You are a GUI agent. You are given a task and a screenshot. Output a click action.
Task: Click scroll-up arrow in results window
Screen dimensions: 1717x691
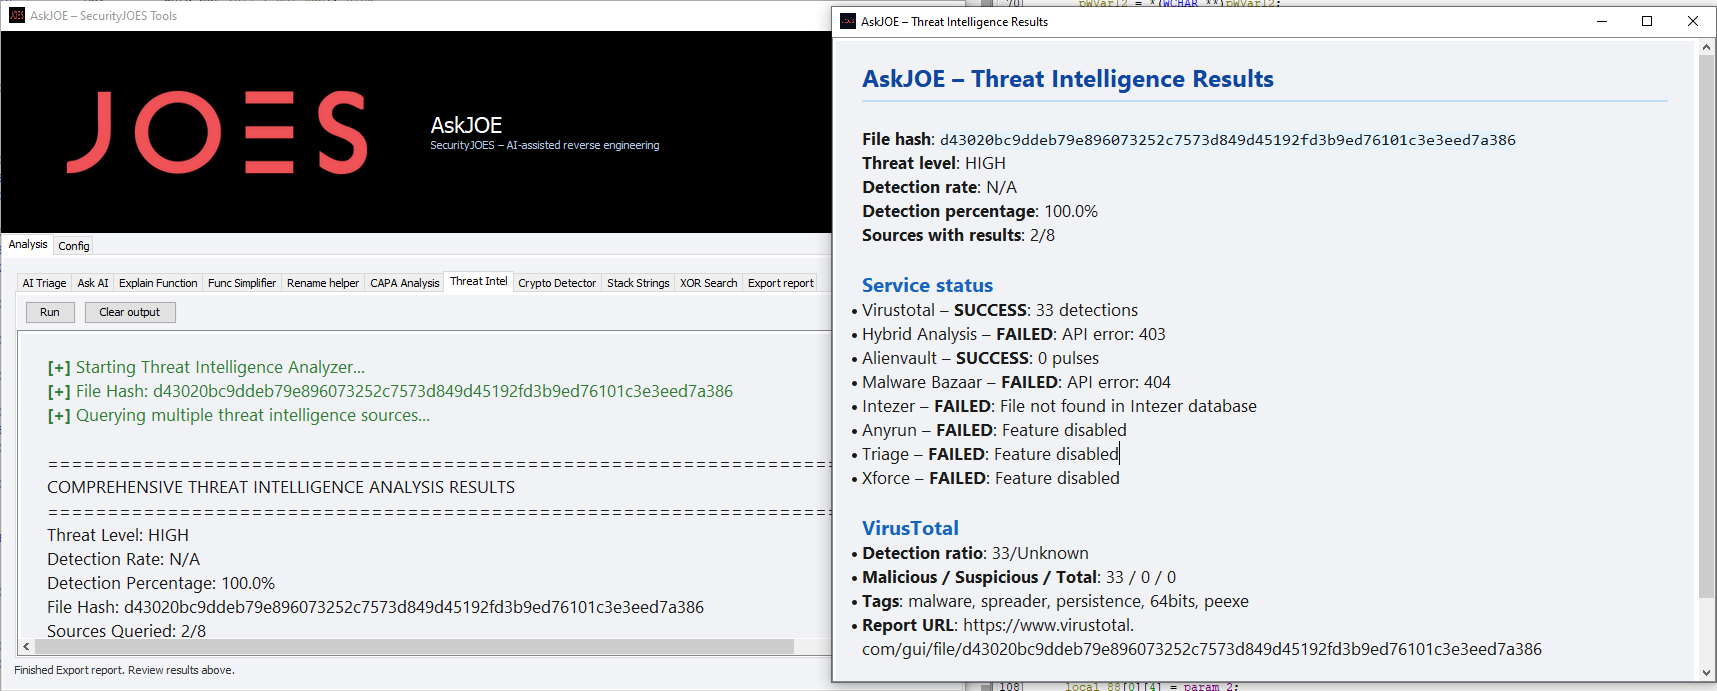point(1707,47)
